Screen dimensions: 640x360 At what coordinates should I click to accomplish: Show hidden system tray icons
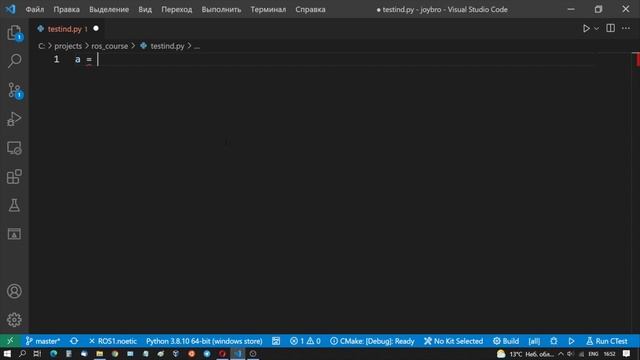561,354
